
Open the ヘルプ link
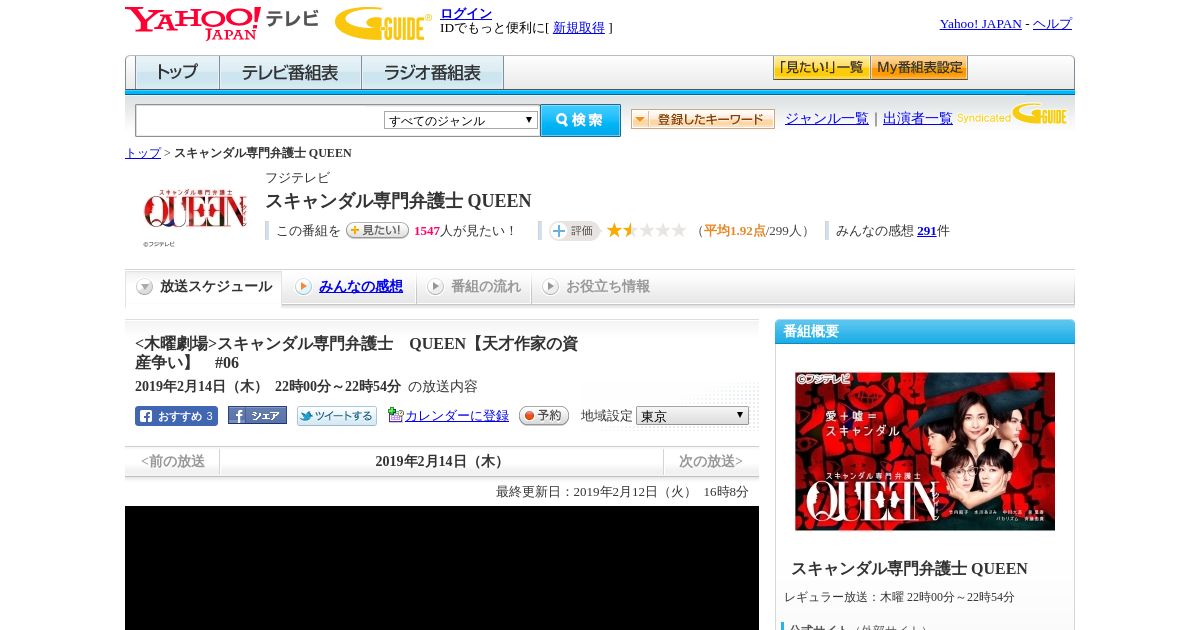1052,24
